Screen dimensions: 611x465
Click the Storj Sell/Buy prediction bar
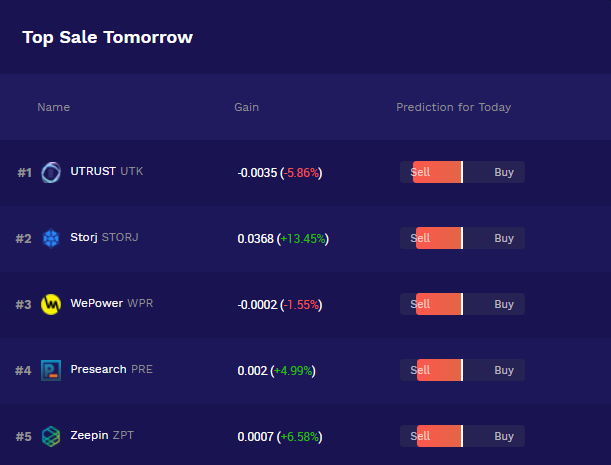(x=462, y=238)
